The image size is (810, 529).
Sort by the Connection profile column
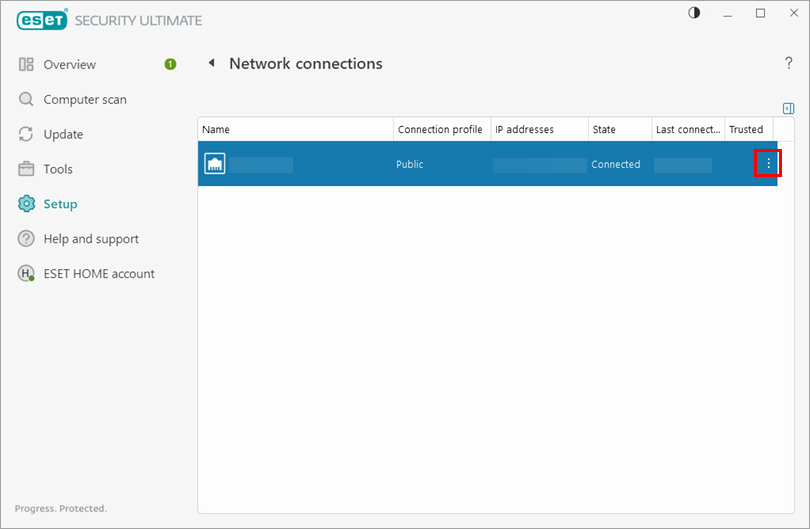[x=440, y=130]
